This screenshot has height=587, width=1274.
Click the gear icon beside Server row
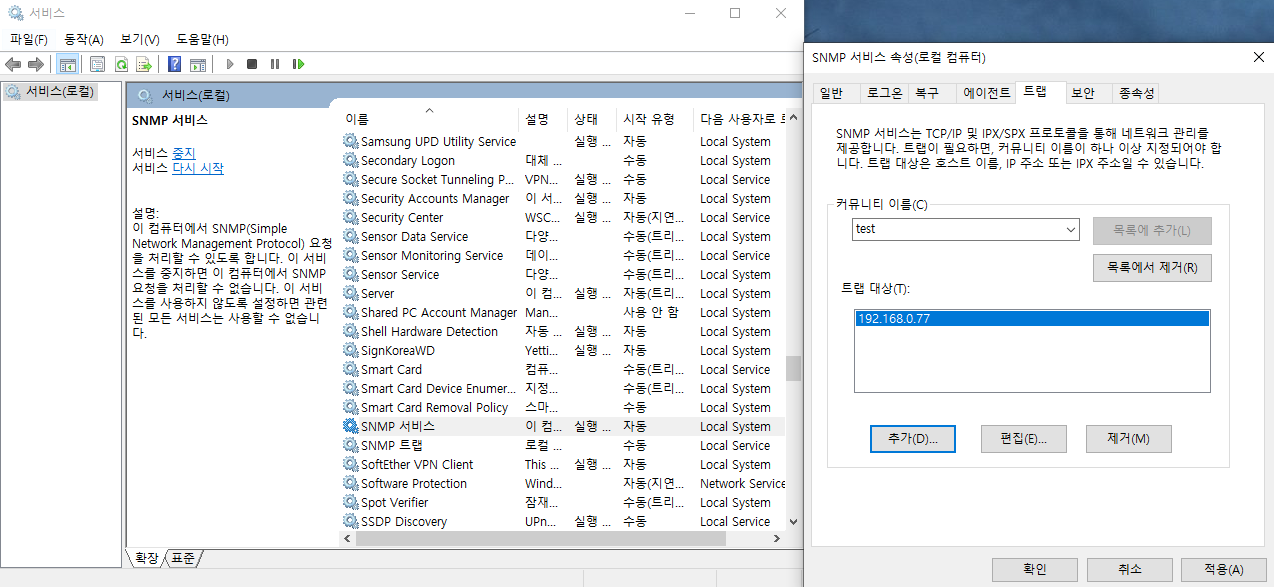click(350, 293)
